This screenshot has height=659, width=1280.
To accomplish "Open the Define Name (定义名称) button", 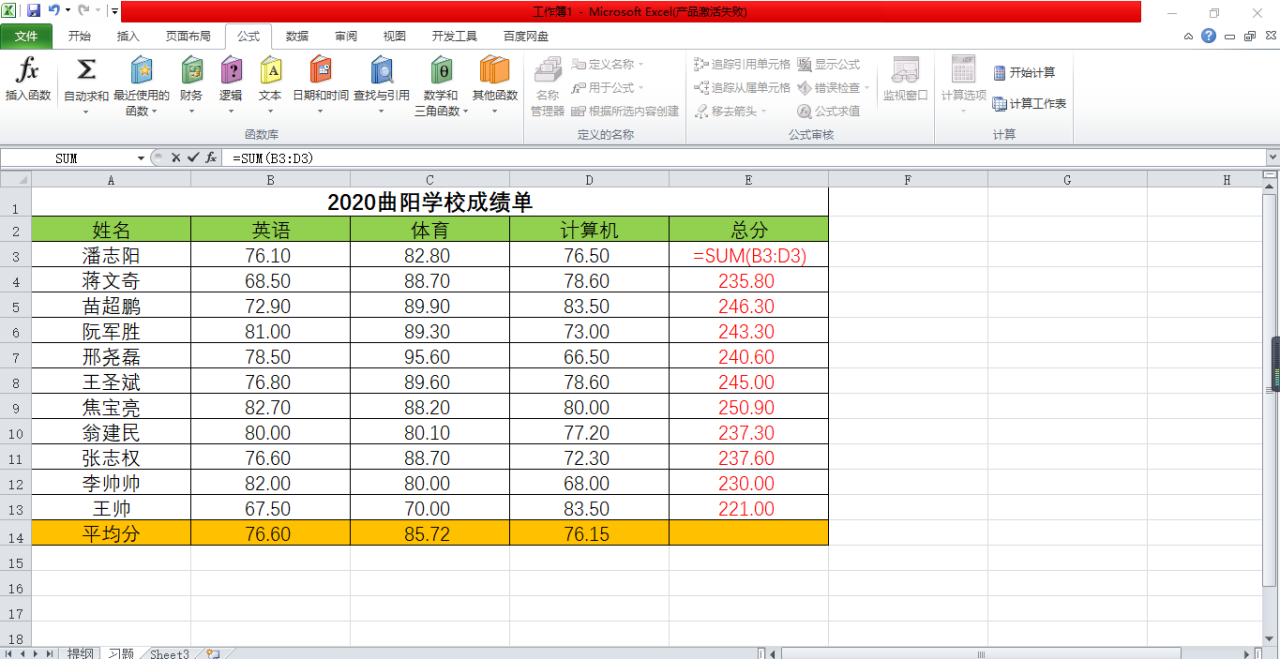I will click(610, 64).
